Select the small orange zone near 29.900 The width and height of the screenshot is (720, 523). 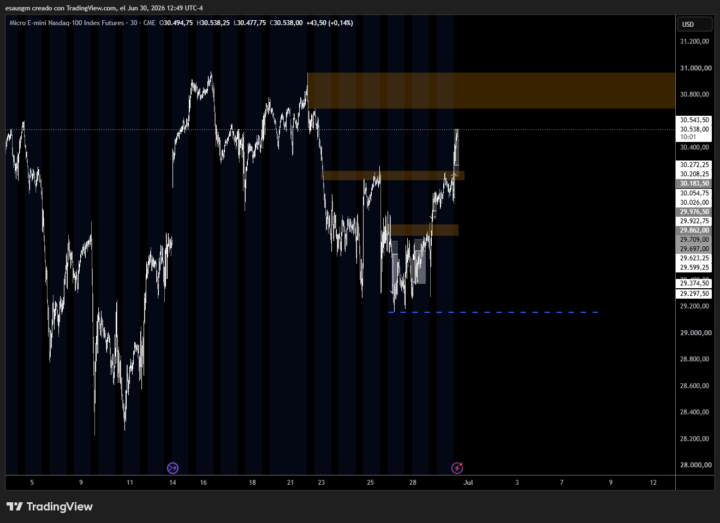coord(424,230)
